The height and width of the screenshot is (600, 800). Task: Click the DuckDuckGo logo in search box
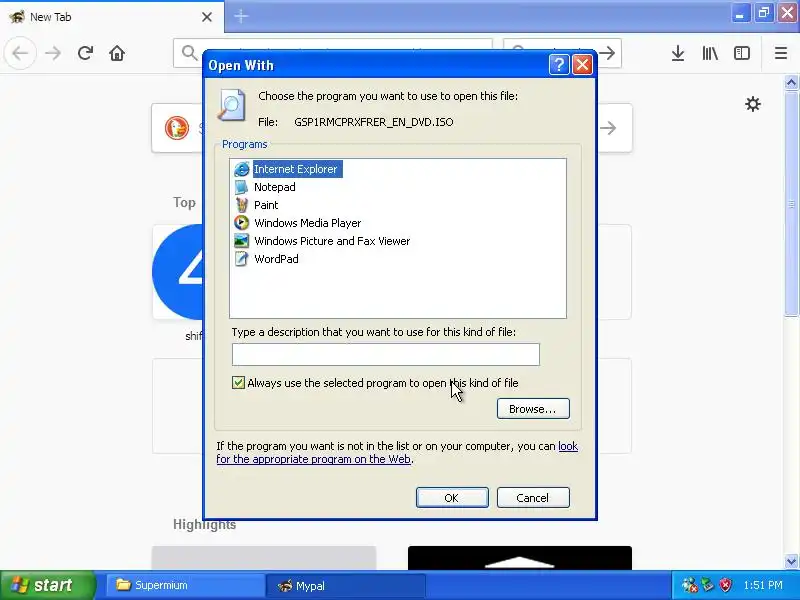coord(177,128)
